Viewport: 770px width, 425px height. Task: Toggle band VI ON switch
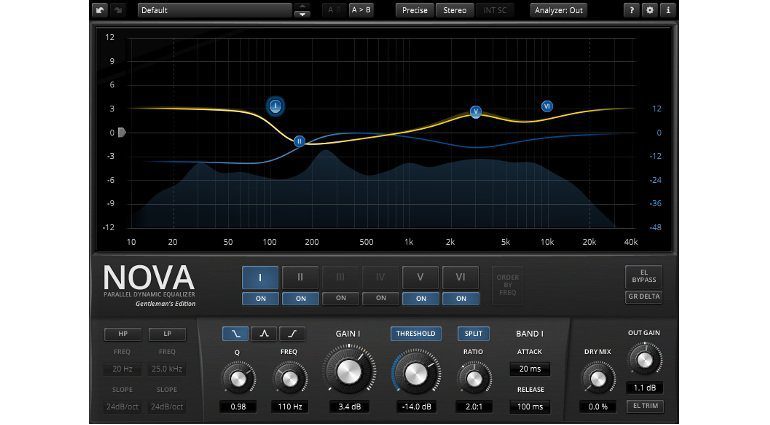click(x=461, y=298)
